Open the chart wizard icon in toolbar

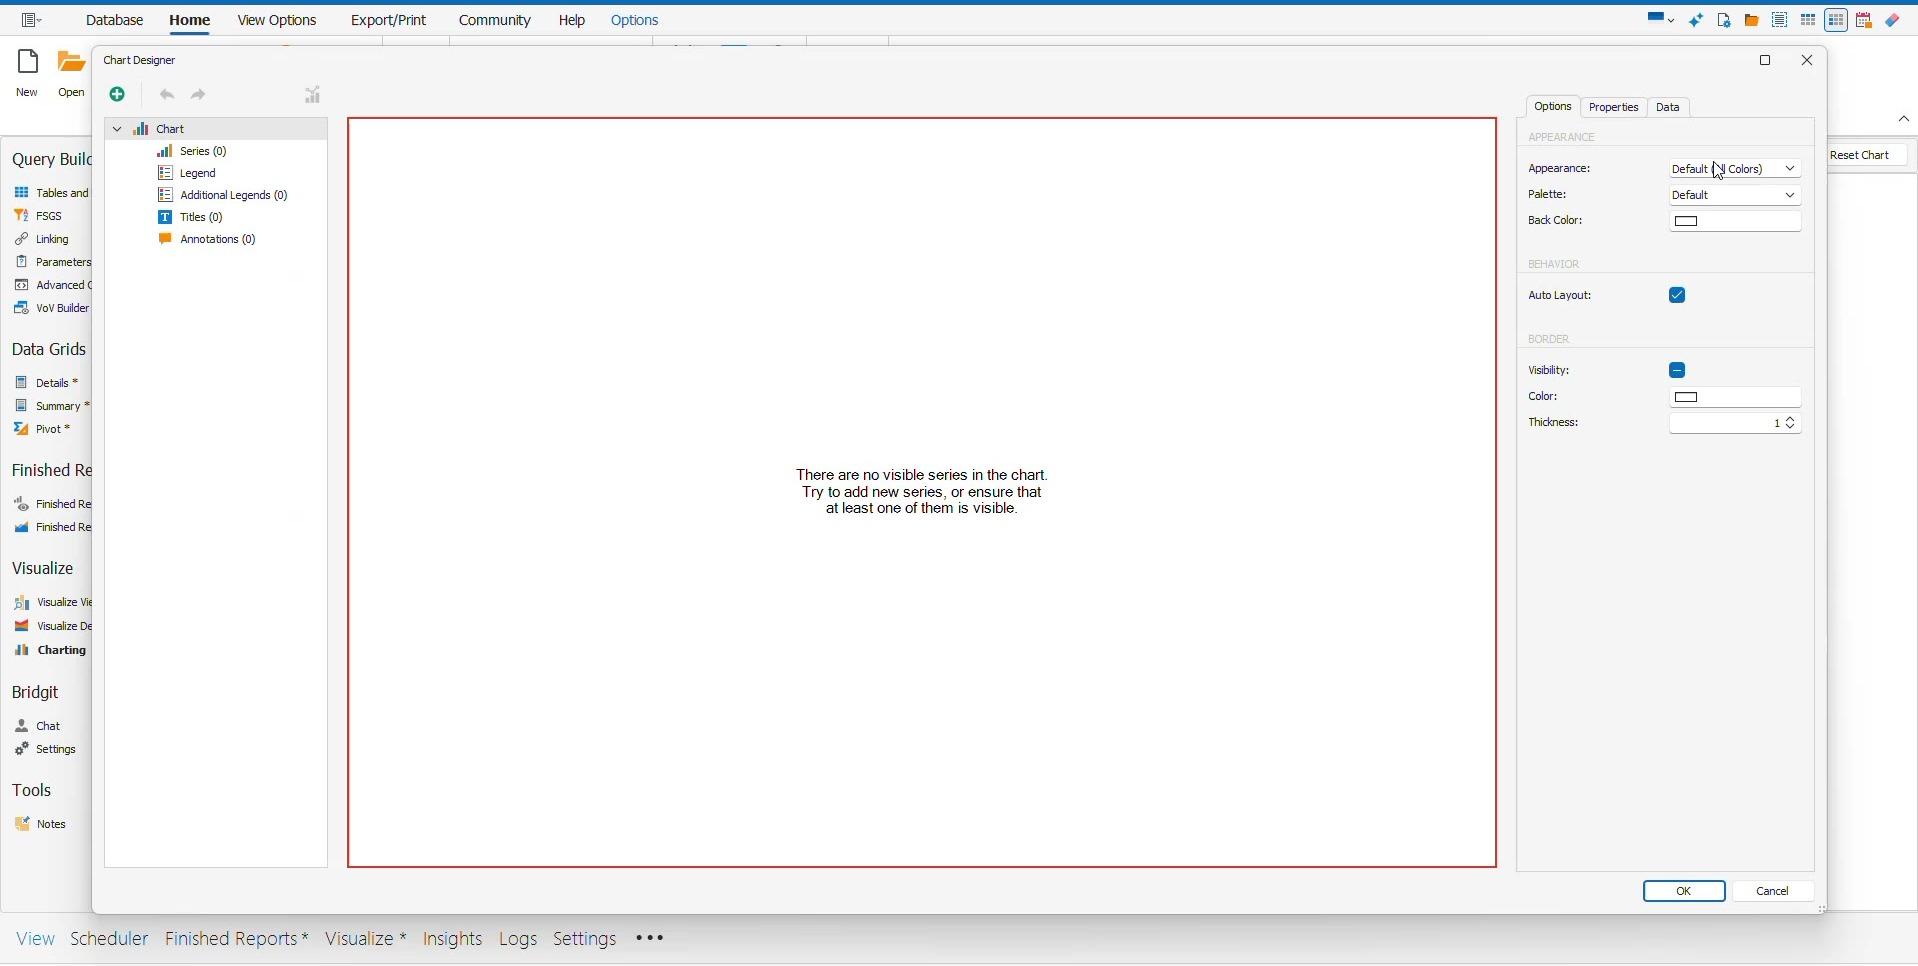(313, 95)
